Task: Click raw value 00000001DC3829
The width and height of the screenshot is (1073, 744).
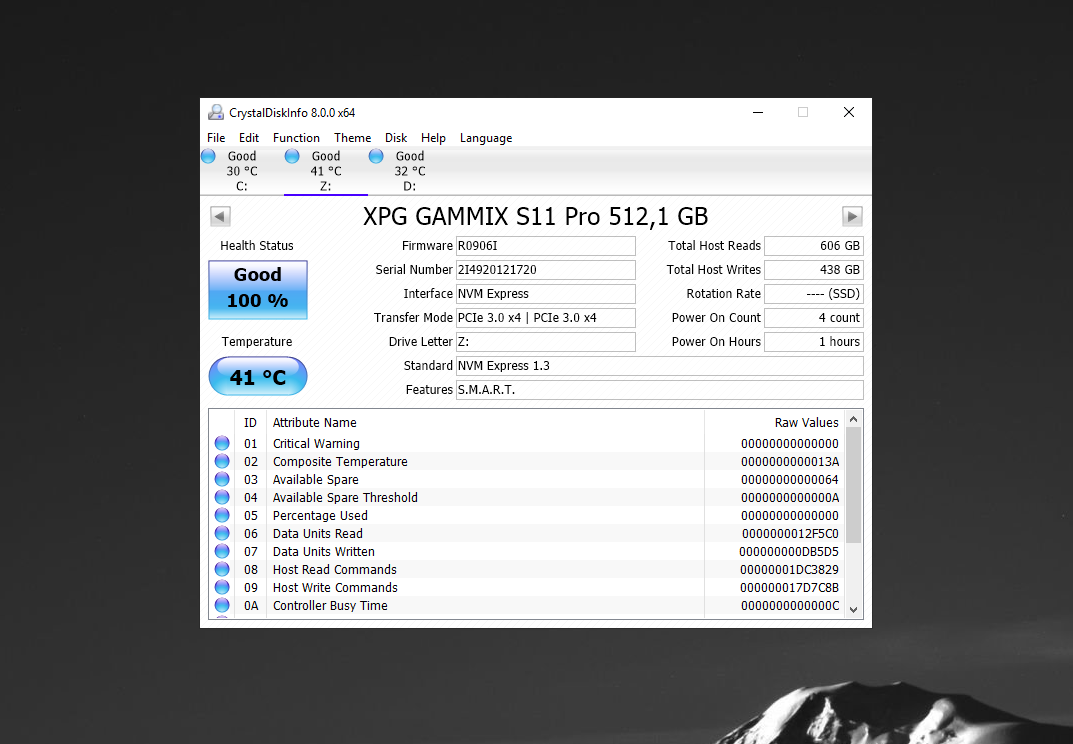Action: [x=789, y=569]
